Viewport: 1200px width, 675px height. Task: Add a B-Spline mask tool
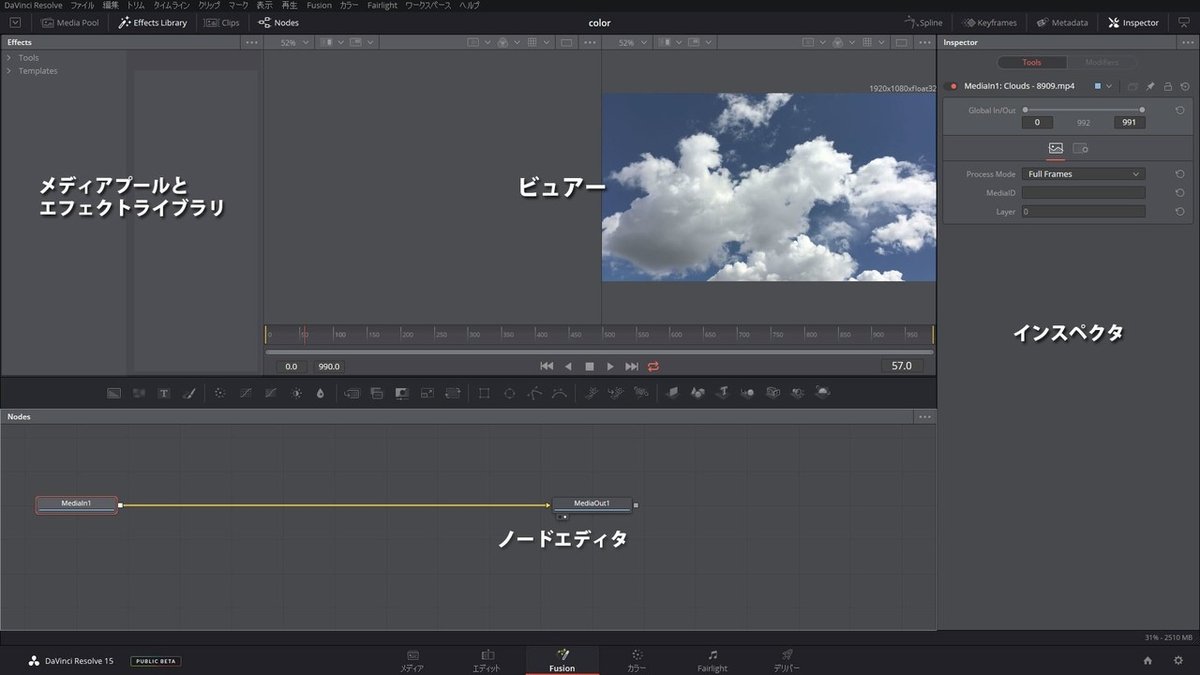point(560,393)
